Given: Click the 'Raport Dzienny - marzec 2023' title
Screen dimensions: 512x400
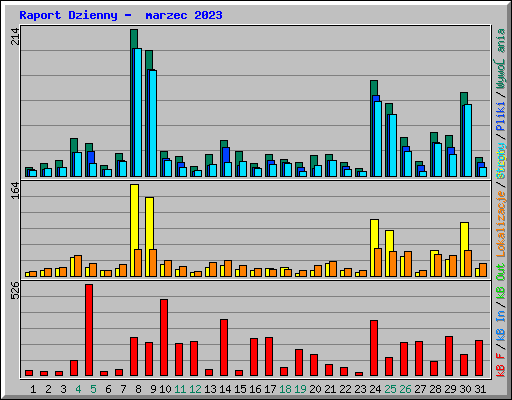Looking at the screenshot, I should click(x=121, y=15).
